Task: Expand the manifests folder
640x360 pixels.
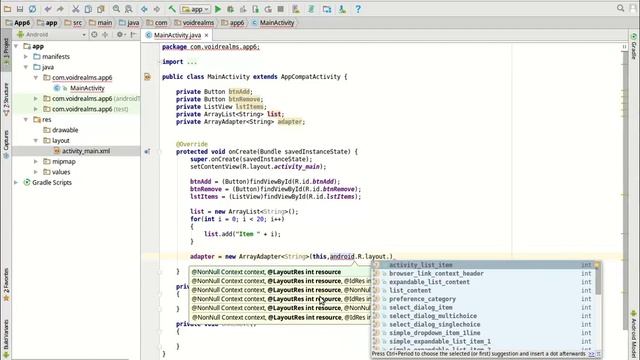Action: (x=26, y=57)
